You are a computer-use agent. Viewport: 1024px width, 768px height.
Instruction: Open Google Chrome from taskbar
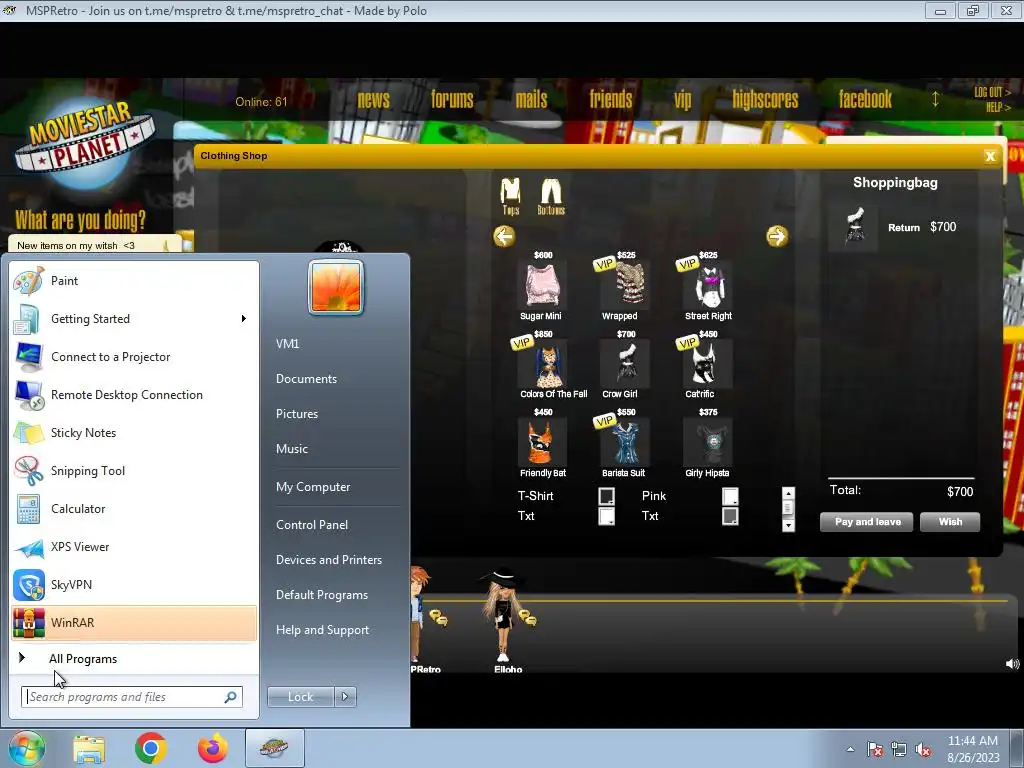pos(151,748)
